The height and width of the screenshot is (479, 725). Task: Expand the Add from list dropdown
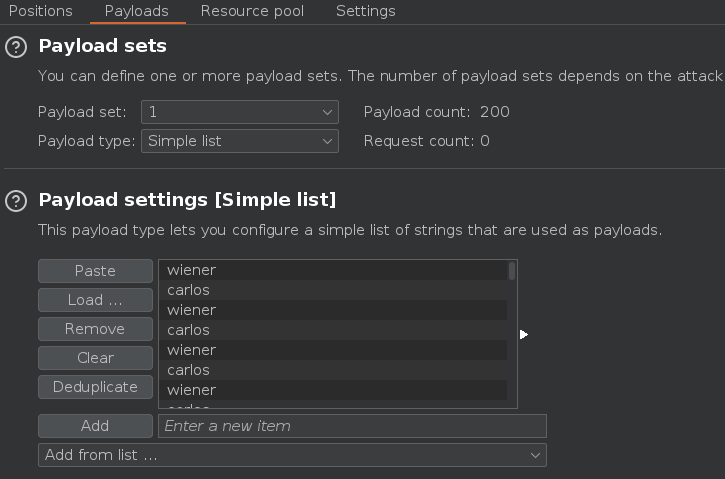pos(292,455)
